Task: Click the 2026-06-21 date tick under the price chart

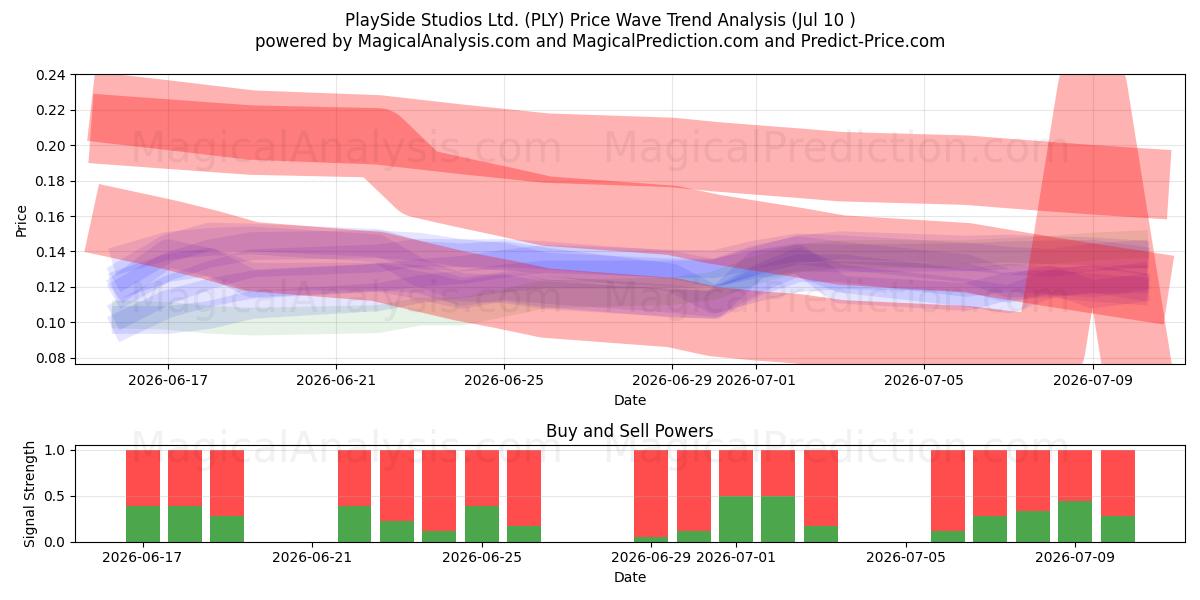Action: click(336, 380)
